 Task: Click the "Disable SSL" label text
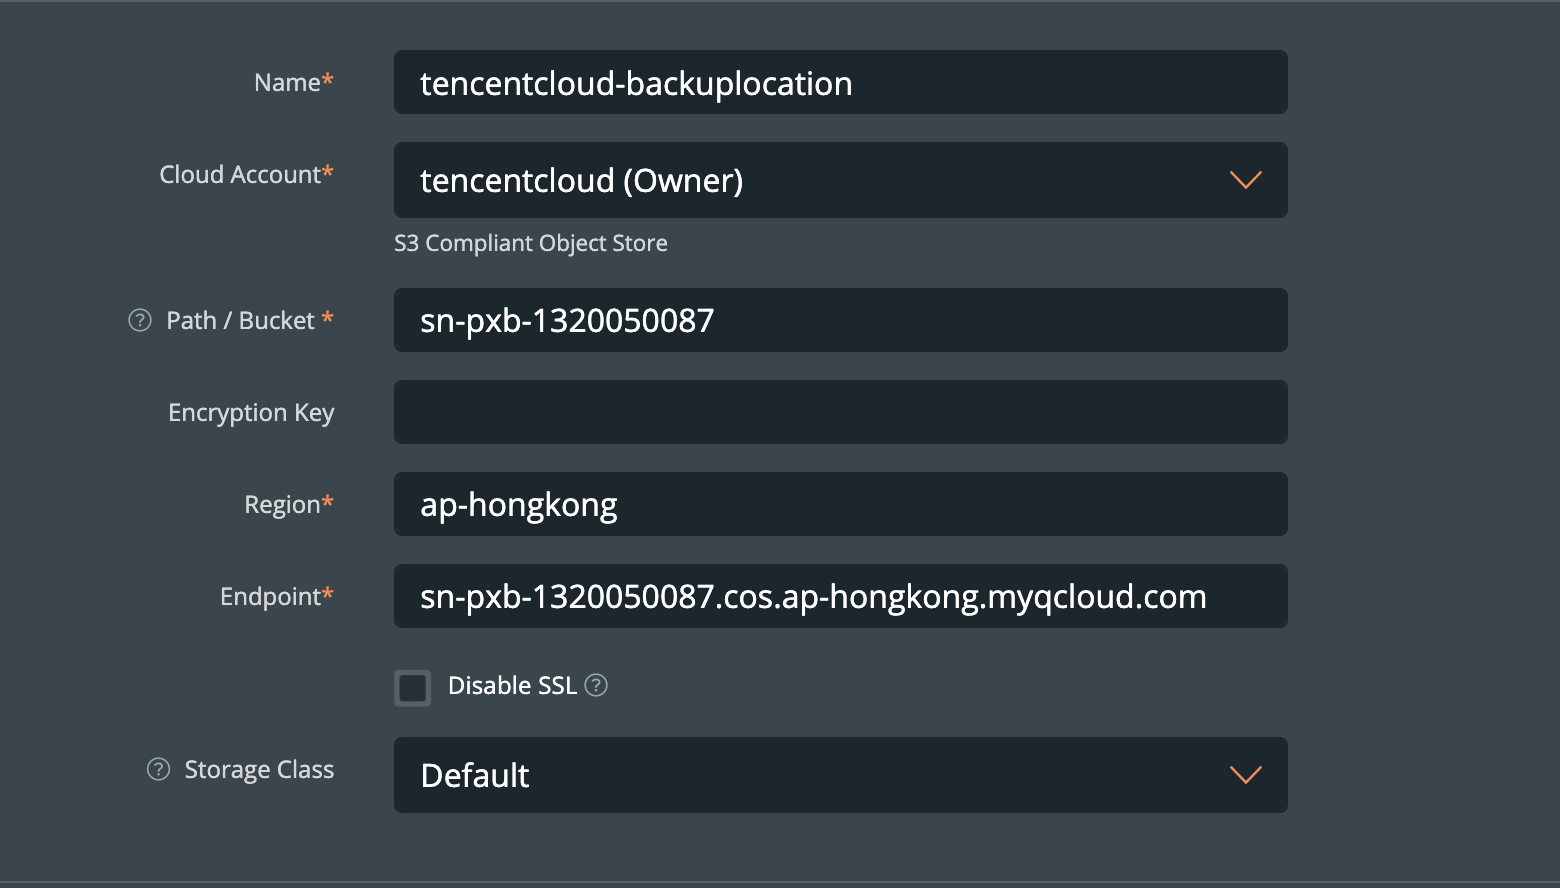click(x=512, y=686)
